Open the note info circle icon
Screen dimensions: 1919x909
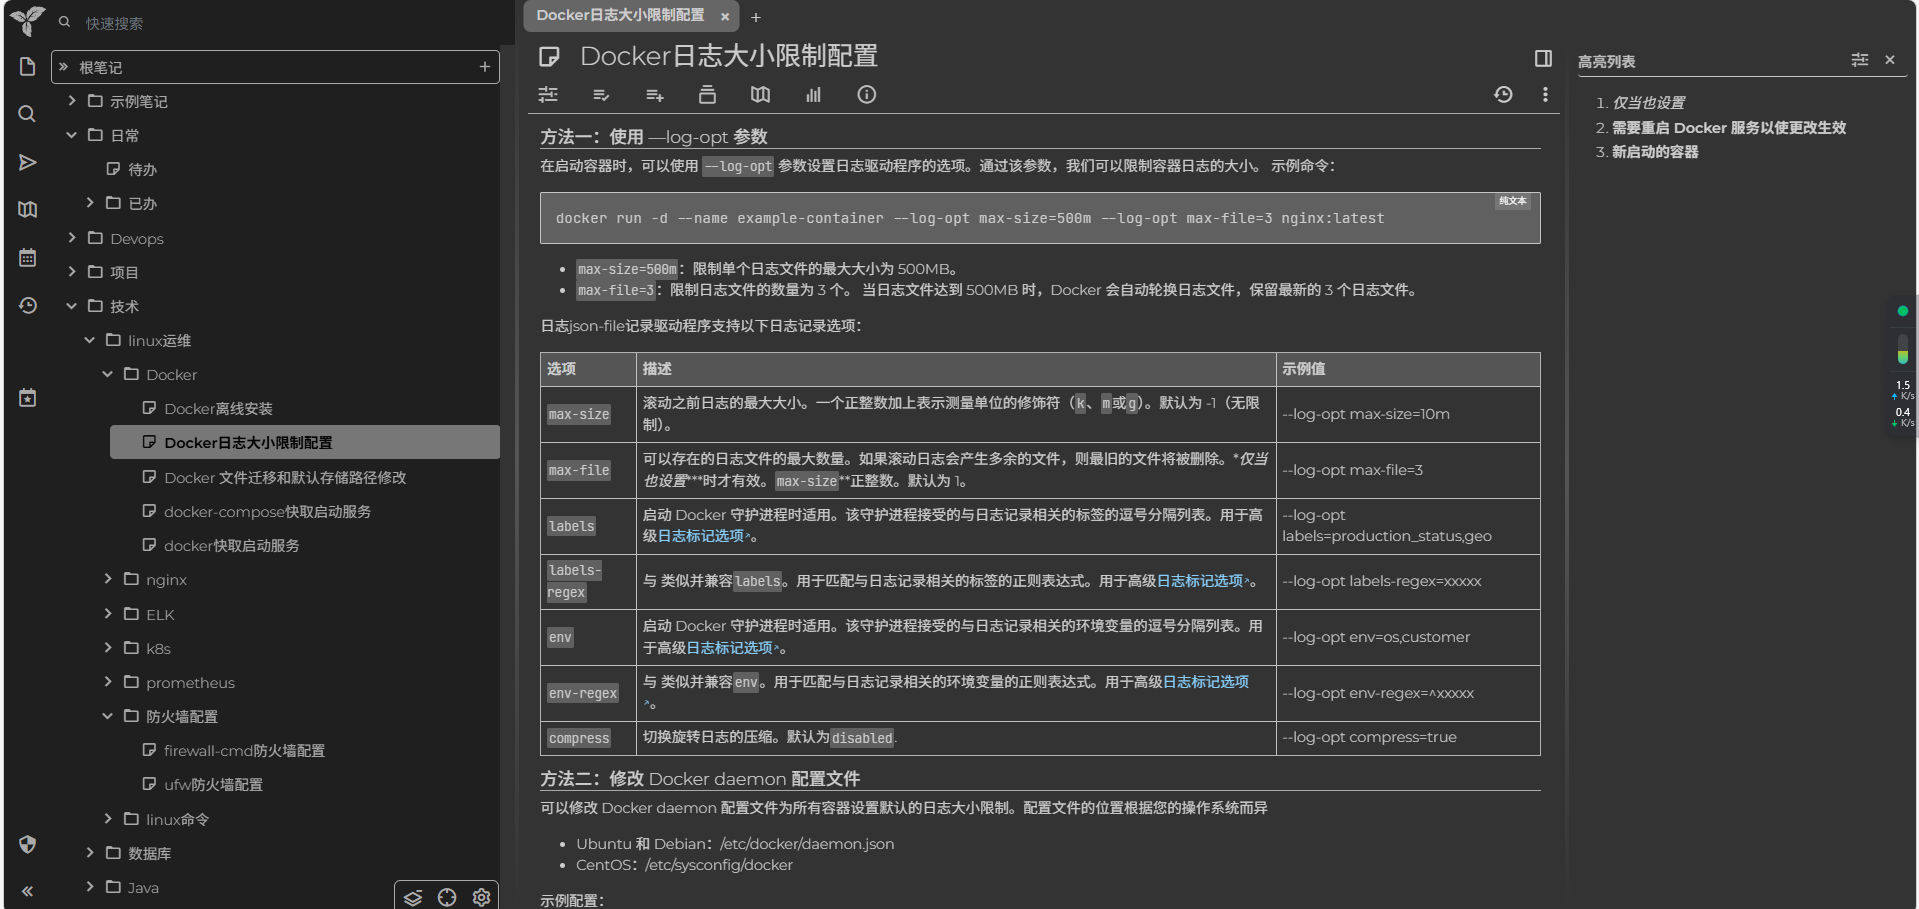pos(866,94)
